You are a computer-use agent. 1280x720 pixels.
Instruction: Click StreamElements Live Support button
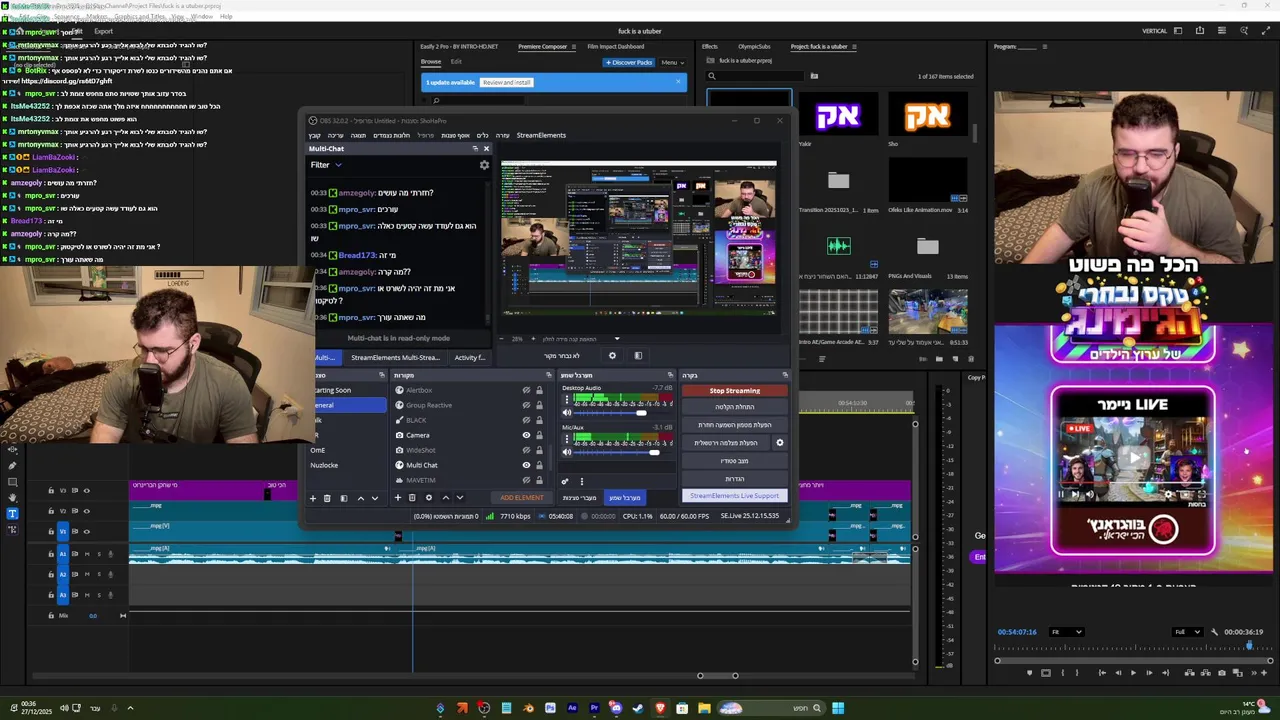point(734,496)
